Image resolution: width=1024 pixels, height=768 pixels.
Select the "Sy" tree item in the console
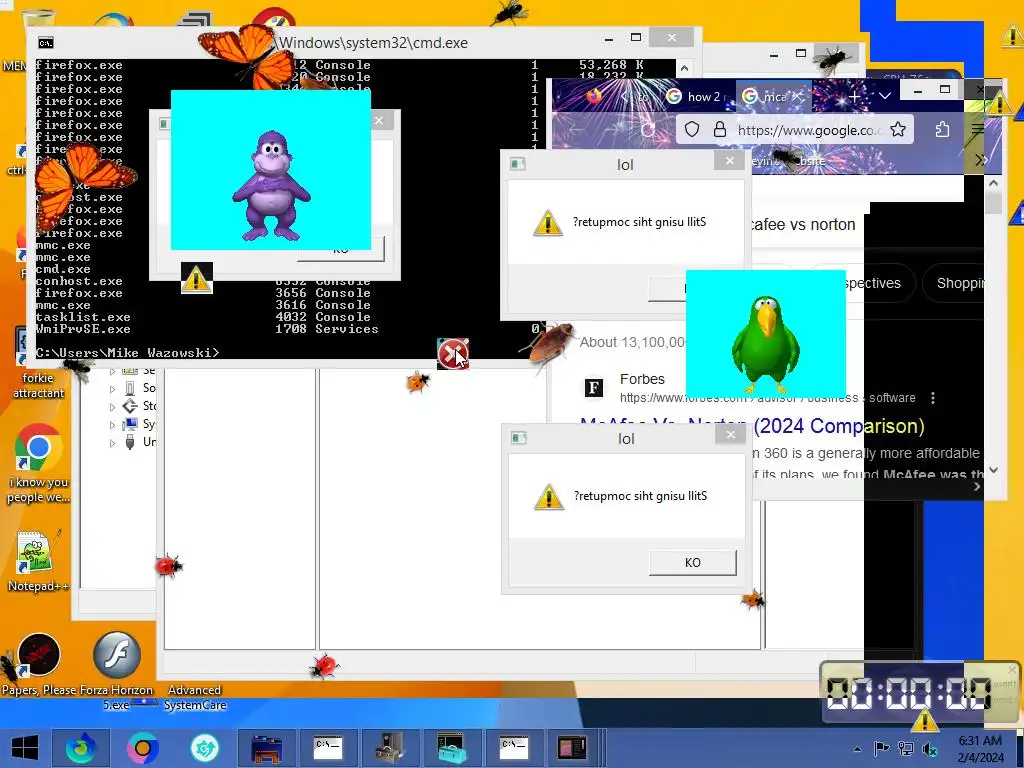click(139, 424)
